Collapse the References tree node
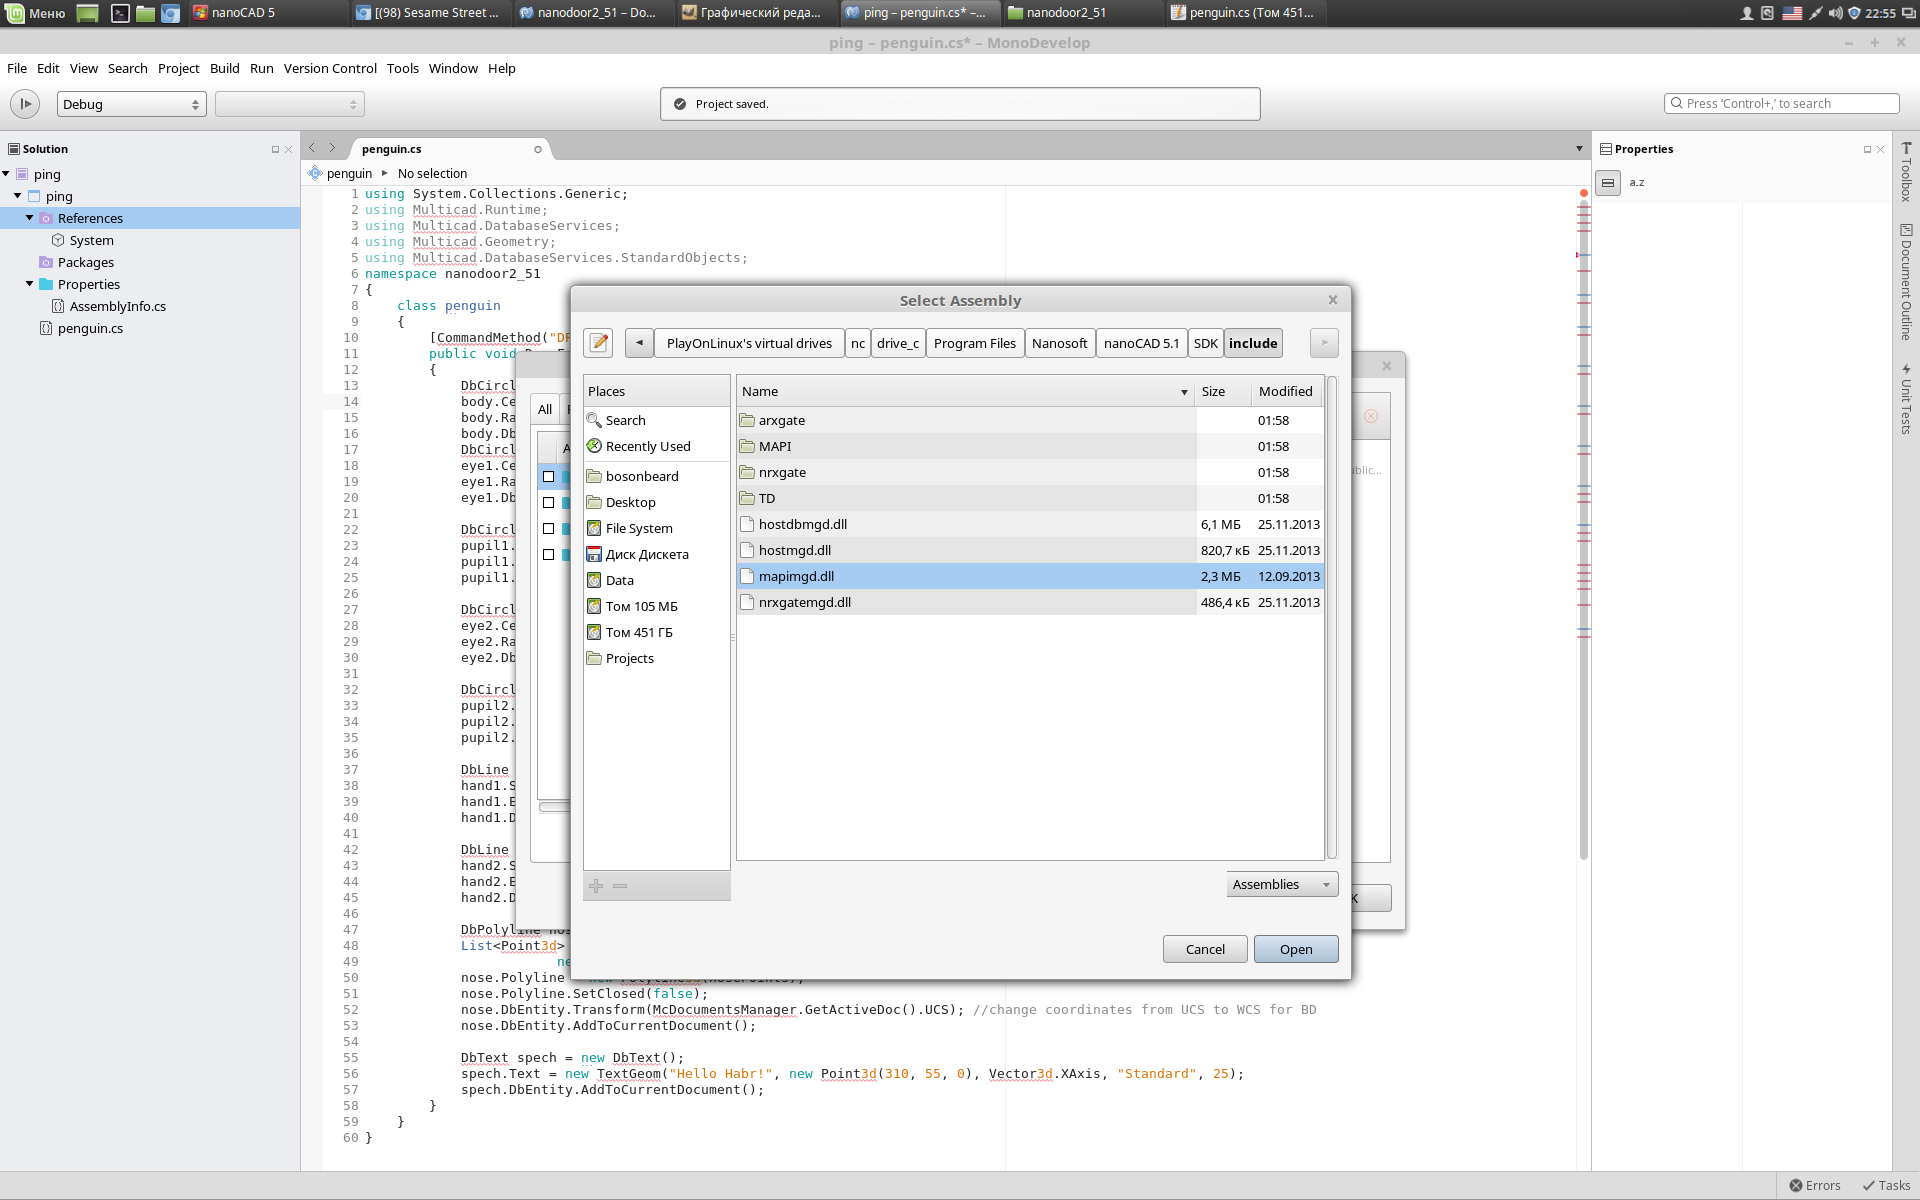 point(30,218)
